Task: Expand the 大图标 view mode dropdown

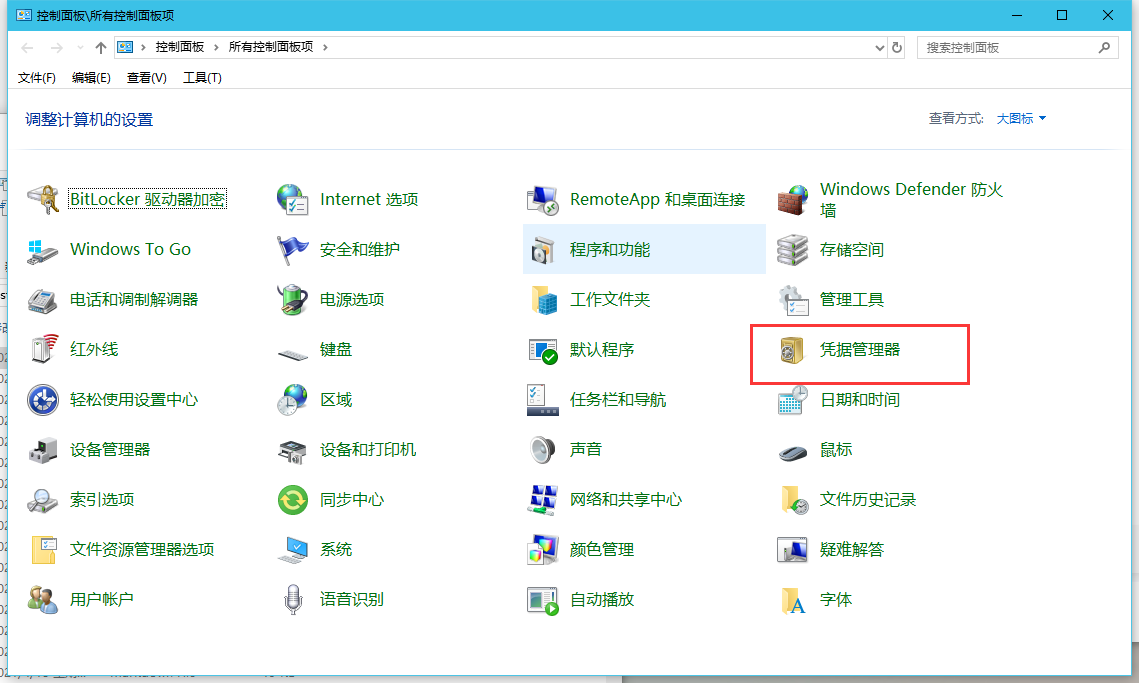Action: tap(1021, 119)
